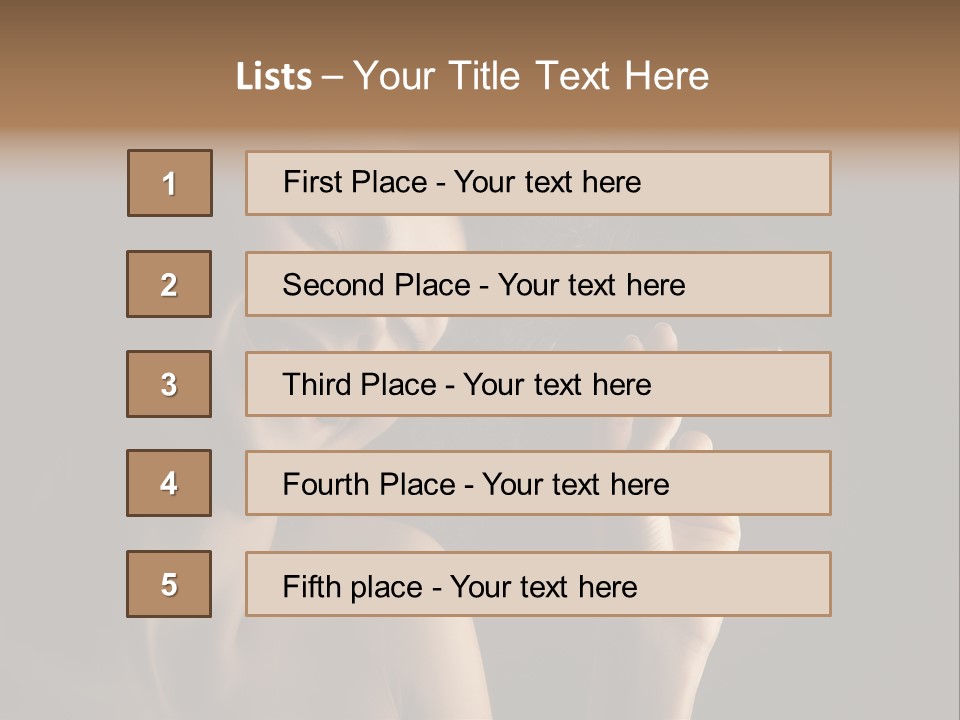Select the Your Title Text Here heading

pos(531,77)
